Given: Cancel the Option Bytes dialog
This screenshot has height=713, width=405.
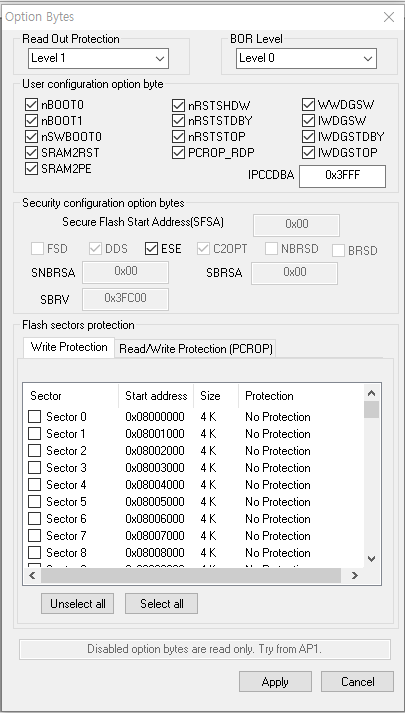Looking at the screenshot, I should pos(358,682).
